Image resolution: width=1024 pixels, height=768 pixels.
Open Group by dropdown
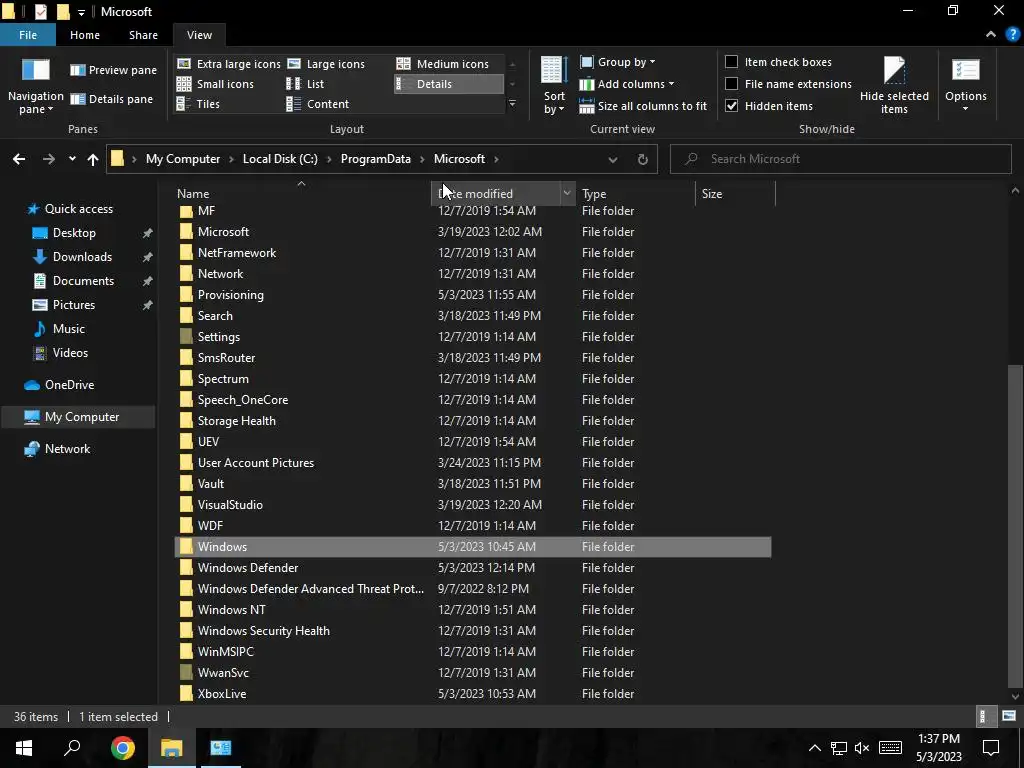[618, 62]
